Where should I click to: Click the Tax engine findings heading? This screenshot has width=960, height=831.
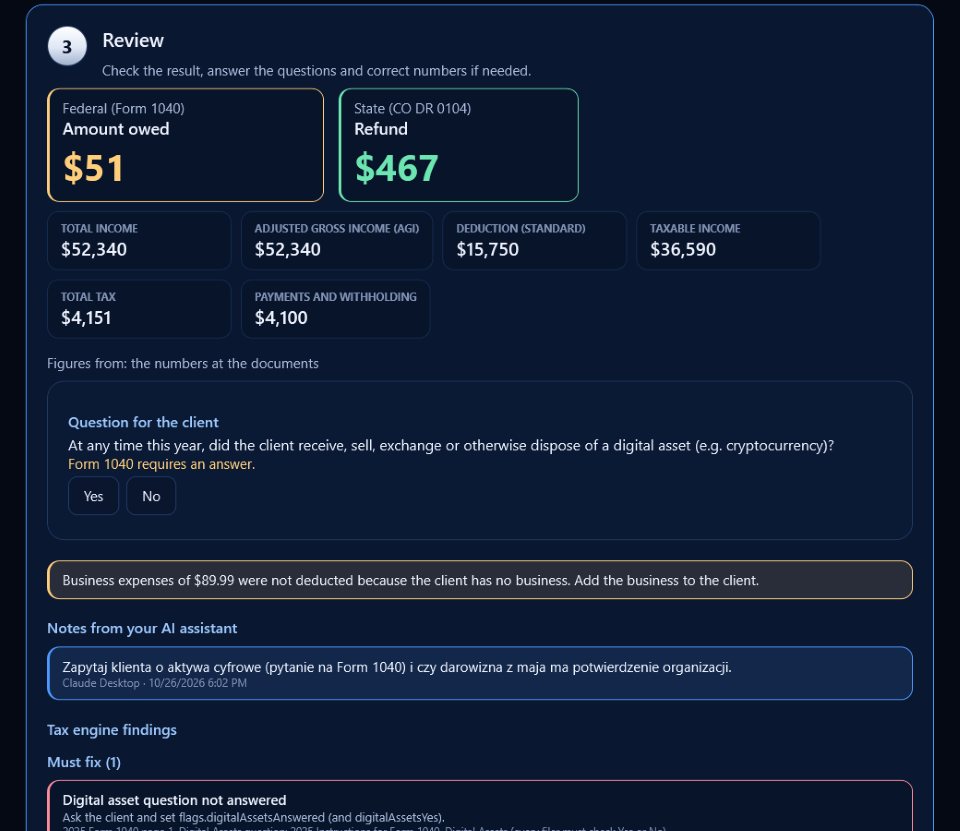click(112, 730)
